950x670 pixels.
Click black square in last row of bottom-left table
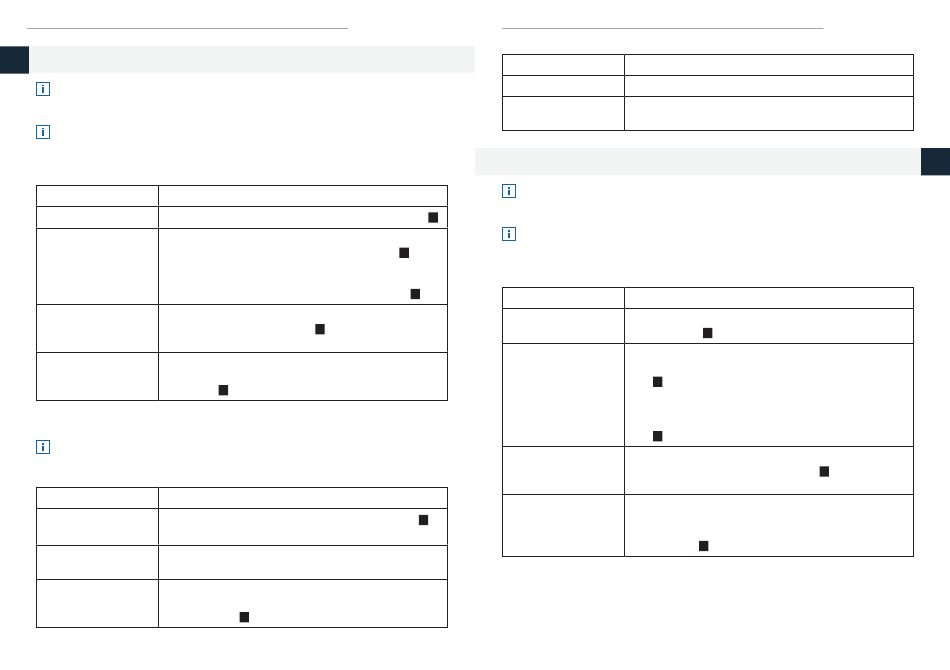coord(244,617)
